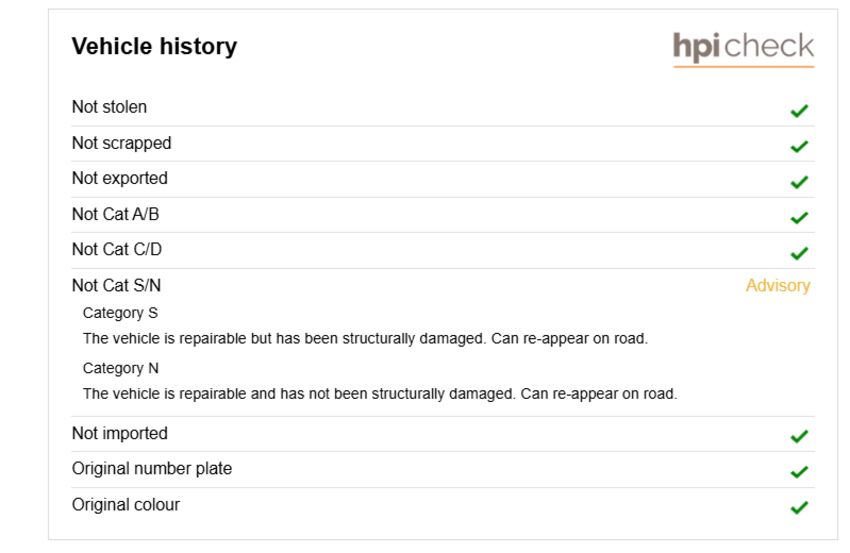850x553 pixels.
Task: Open the hpi check logo
Action: [743, 49]
